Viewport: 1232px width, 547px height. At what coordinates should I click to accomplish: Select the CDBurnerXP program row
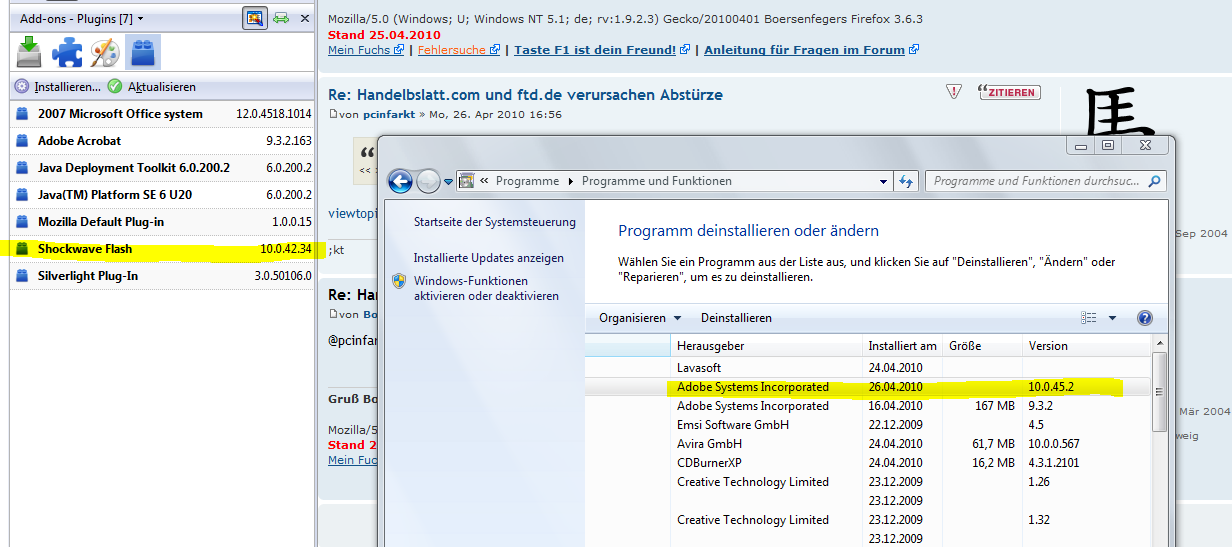coord(868,463)
